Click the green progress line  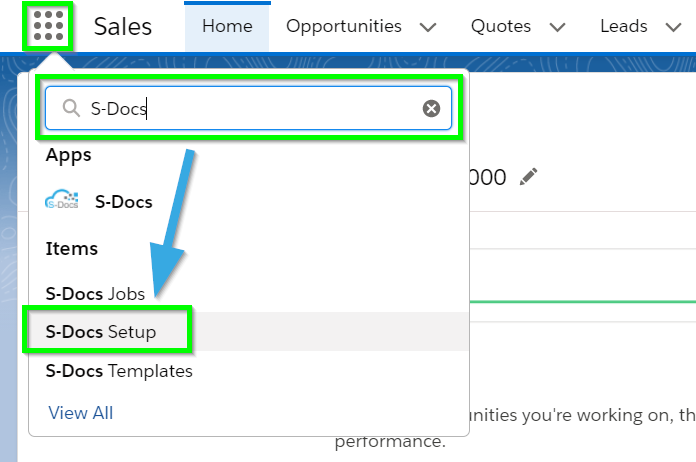tap(582, 302)
